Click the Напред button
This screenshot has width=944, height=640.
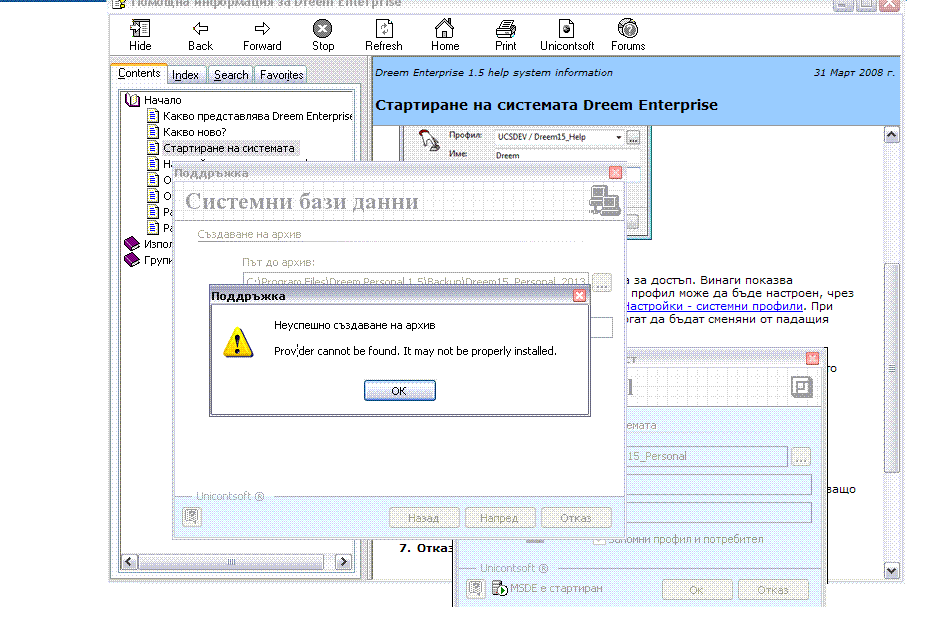tap(499, 518)
